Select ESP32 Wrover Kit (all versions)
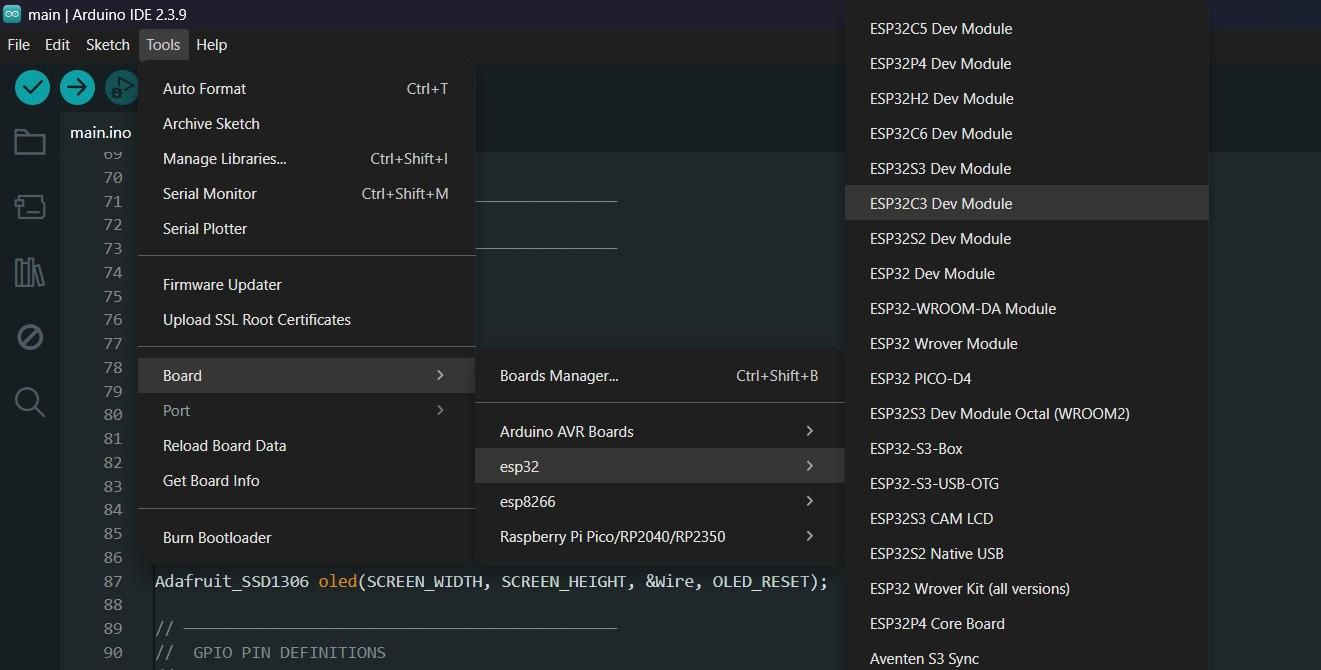Screen dimensions: 1321x670 pyautogui.click(x=1027, y=589)
